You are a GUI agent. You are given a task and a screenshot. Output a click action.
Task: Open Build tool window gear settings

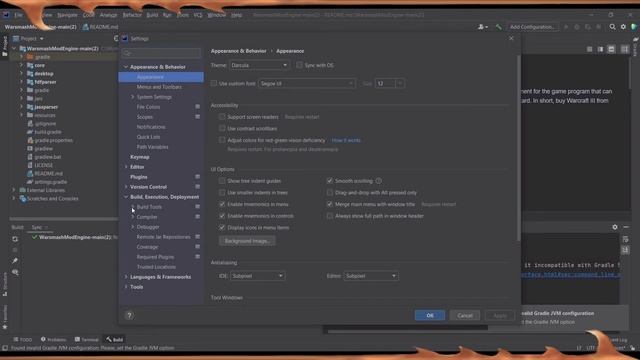(615, 227)
